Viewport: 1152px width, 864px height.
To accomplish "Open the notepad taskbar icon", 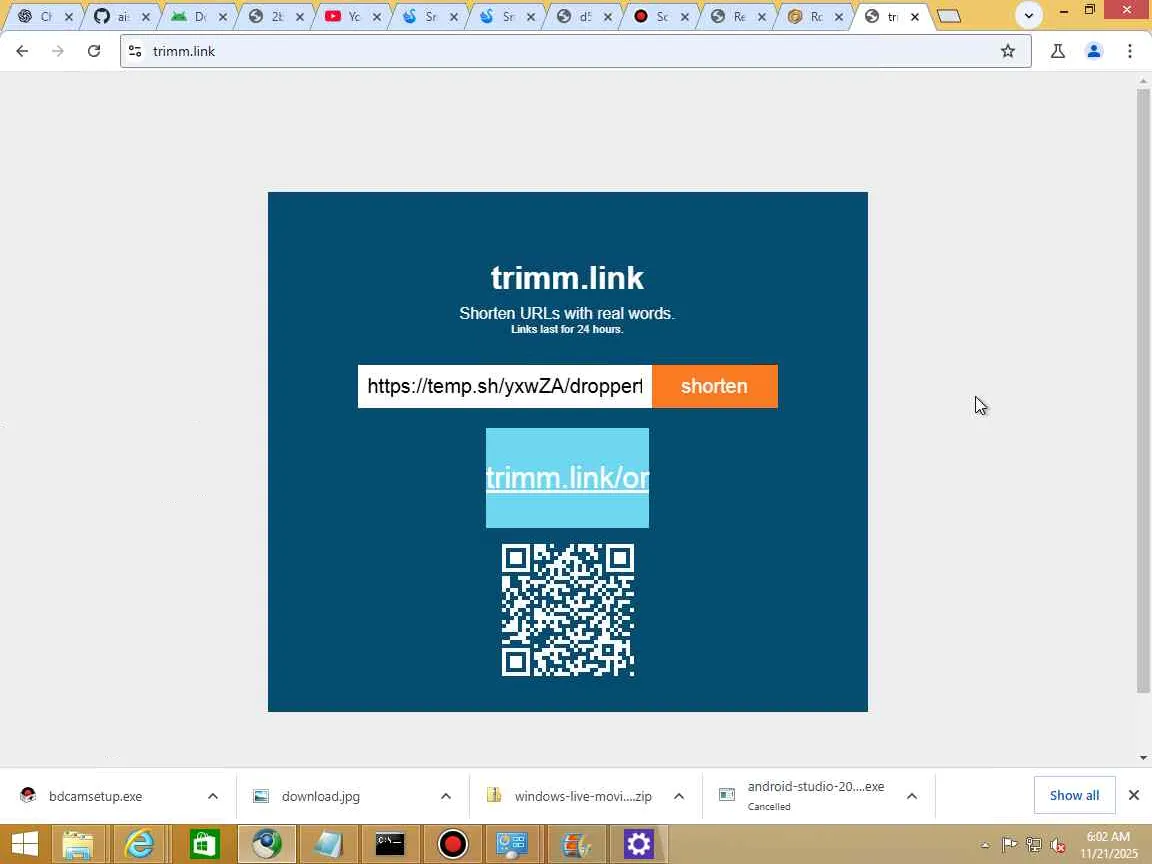I will pyautogui.click(x=328, y=845).
